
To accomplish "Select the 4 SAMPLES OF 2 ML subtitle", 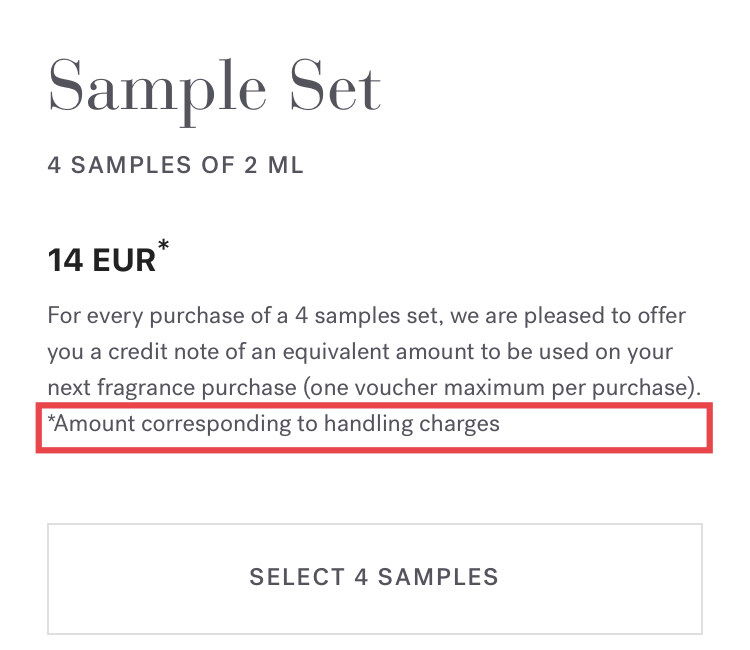I will 176,165.
